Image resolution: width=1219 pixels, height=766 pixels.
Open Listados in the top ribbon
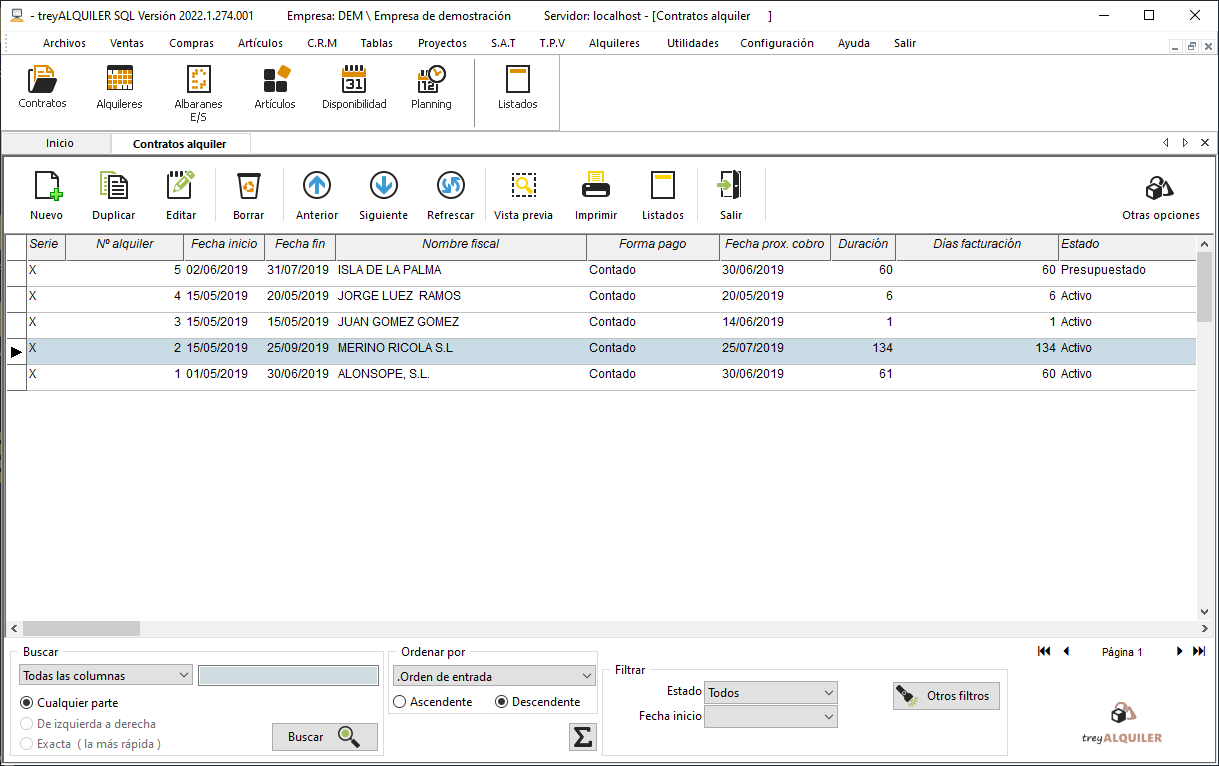click(x=518, y=88)
